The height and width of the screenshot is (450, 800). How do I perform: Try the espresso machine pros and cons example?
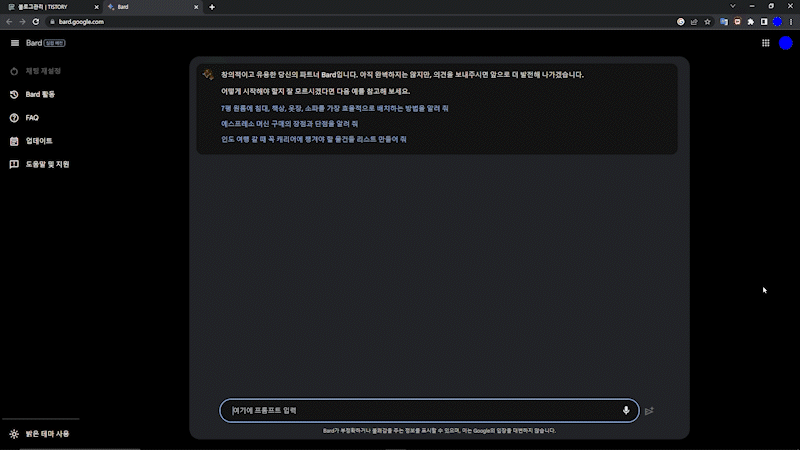(x=289, y=123)
